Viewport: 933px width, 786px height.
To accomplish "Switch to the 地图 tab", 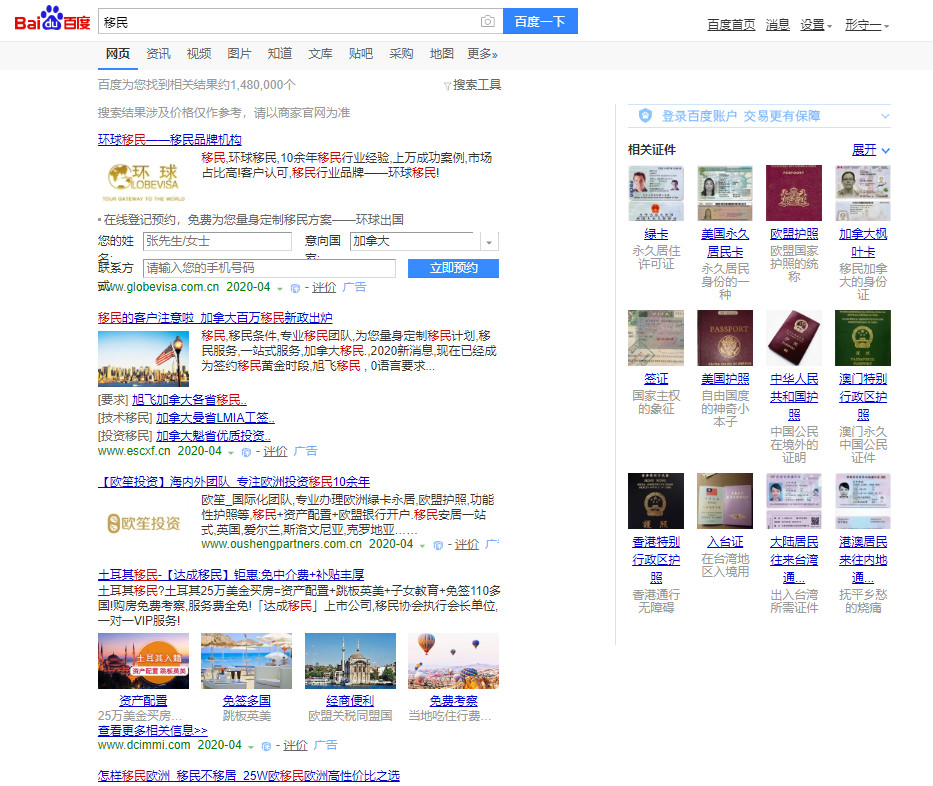I will pyautogui.click(x=442, y=54).
